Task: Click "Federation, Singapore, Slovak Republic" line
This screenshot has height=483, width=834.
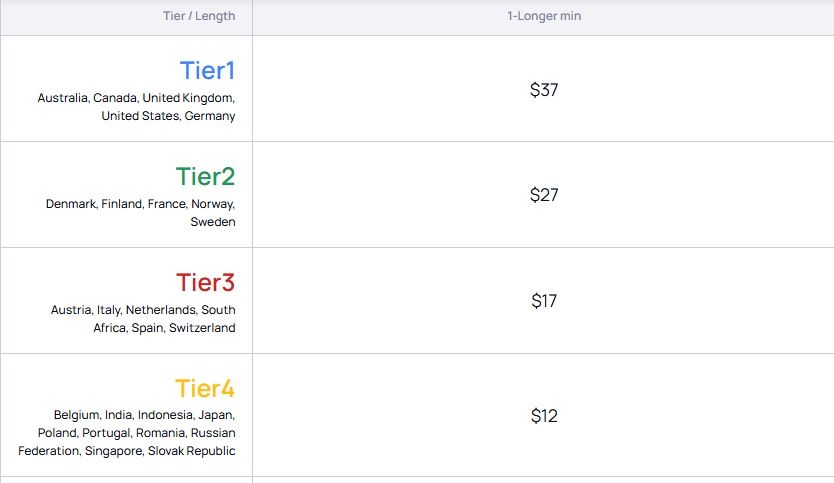Action: click(127, 451)
